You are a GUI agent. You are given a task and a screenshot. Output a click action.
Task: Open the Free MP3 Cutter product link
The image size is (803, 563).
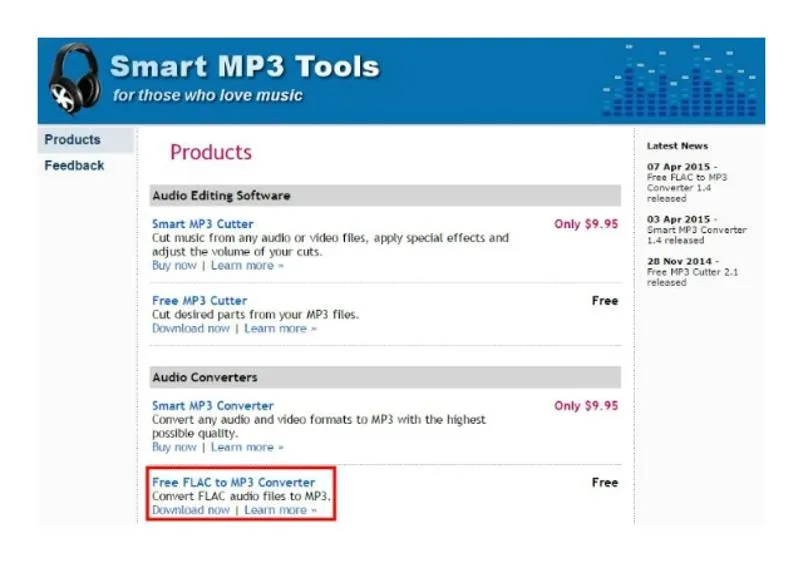point(199,301)
